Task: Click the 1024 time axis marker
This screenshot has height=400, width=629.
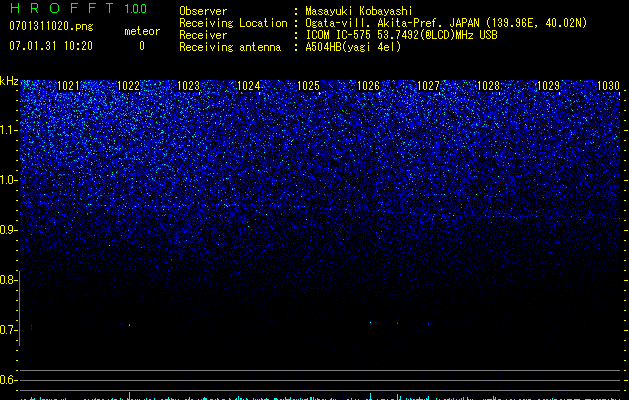Action: (x=248, y=86)
